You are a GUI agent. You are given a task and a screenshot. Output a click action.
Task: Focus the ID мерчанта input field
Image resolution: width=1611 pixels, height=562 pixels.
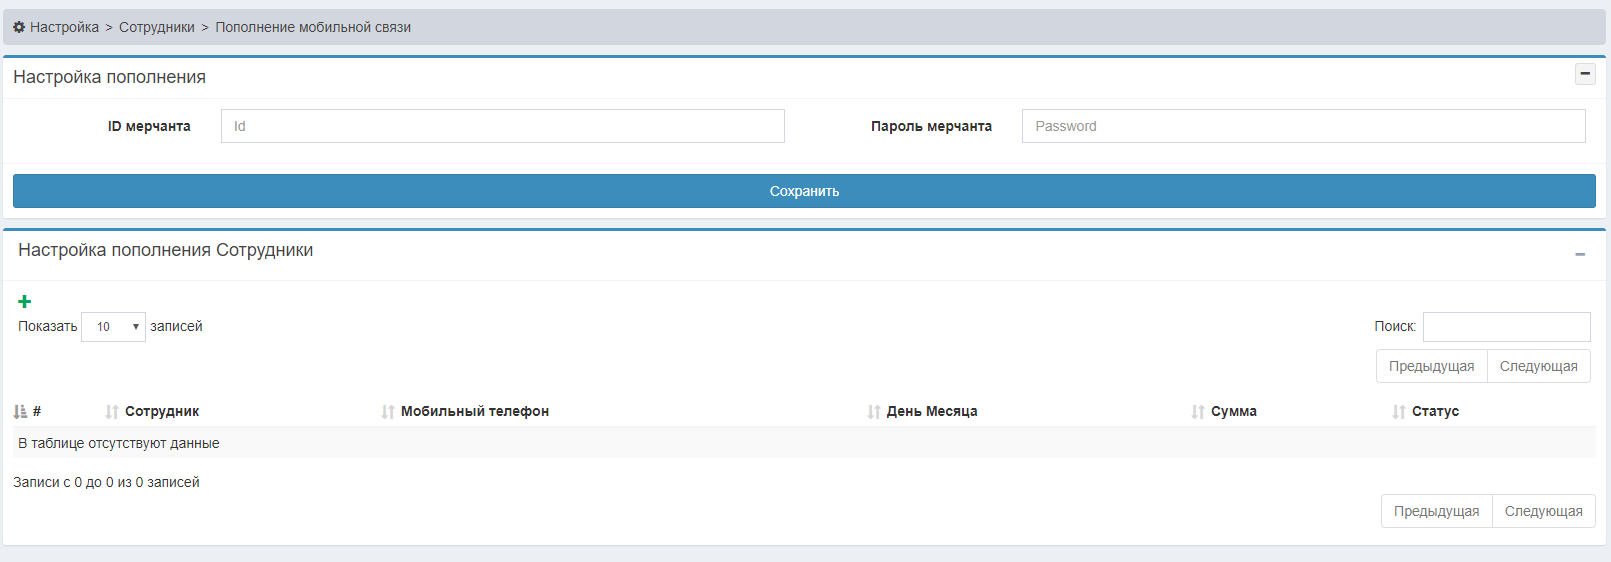pos(502,126)
